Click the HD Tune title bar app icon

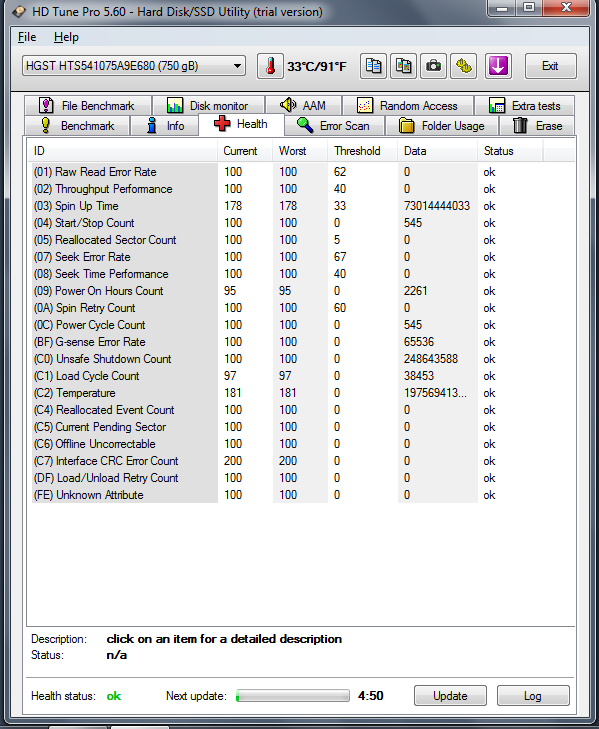click(19, 12)
